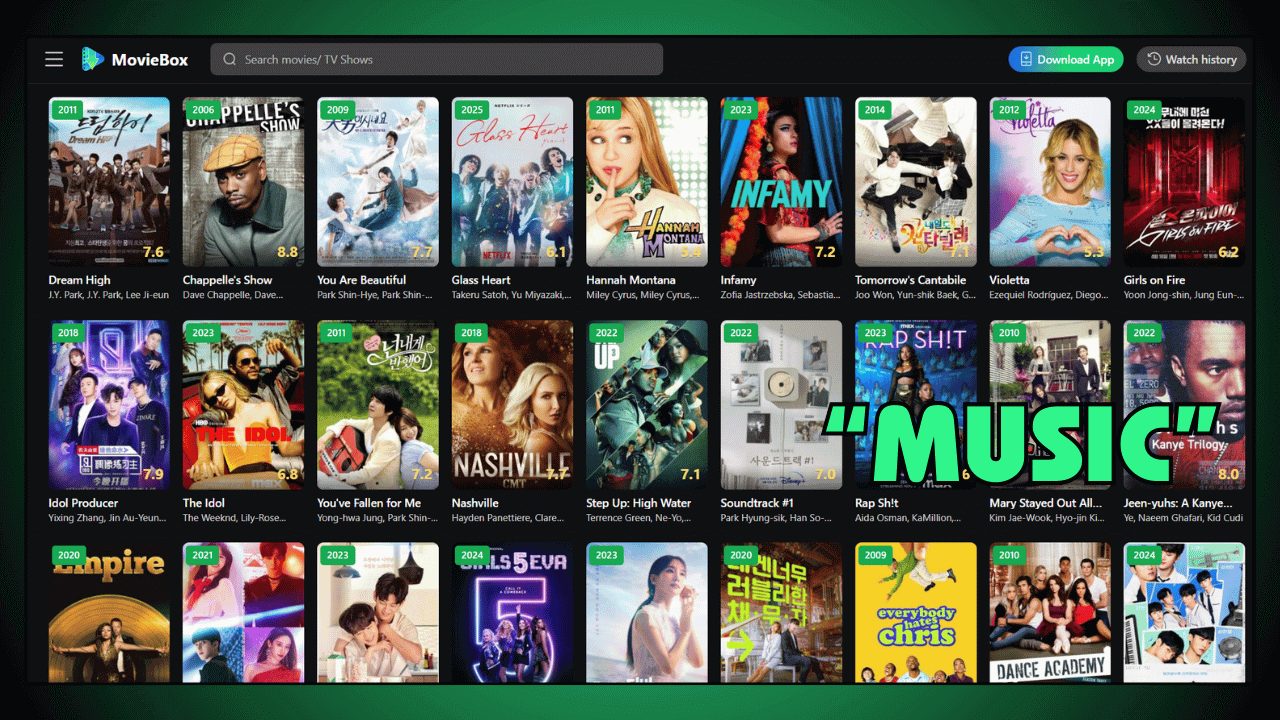Image resolution: width=1280 pixels, height=720 pixels.
Task: Open the hamburger menu icon
Action: coord(54,59)
